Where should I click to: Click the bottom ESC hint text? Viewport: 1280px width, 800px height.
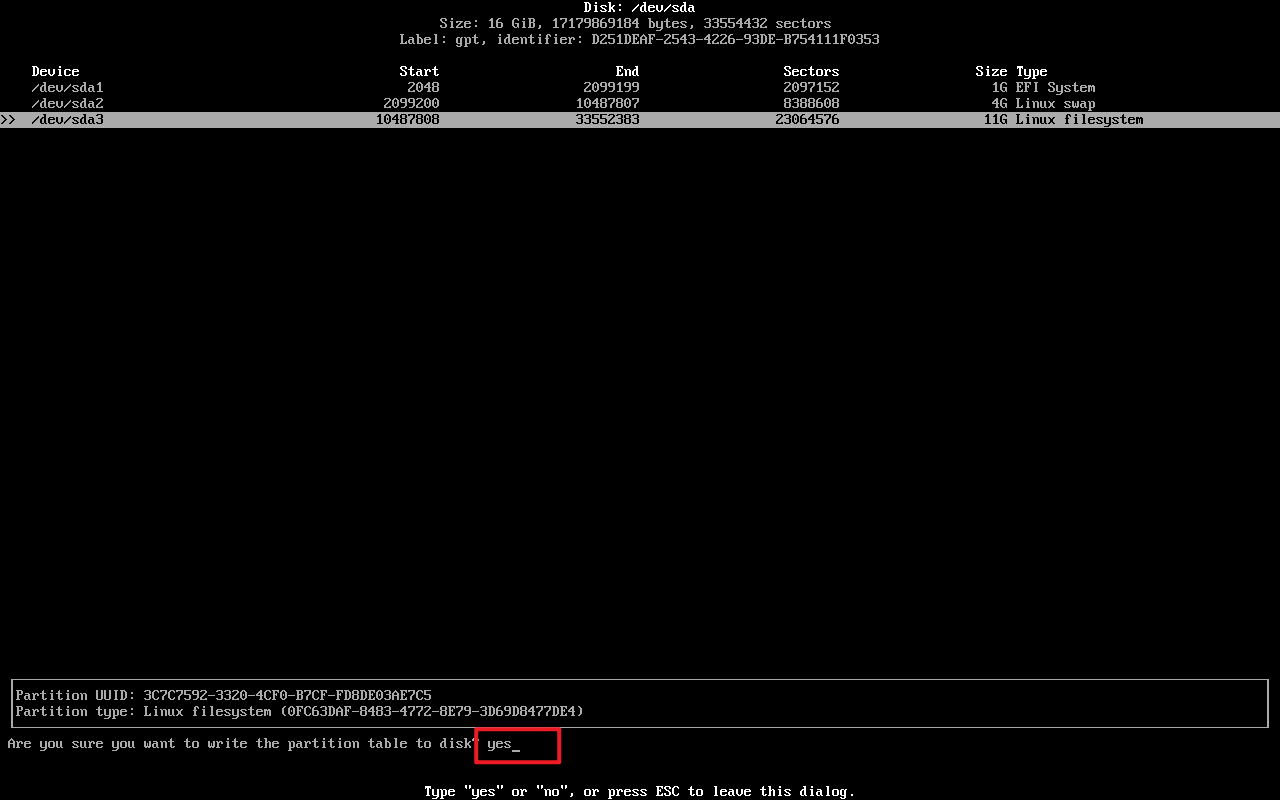pyautogui.click(x=639, y=792)
